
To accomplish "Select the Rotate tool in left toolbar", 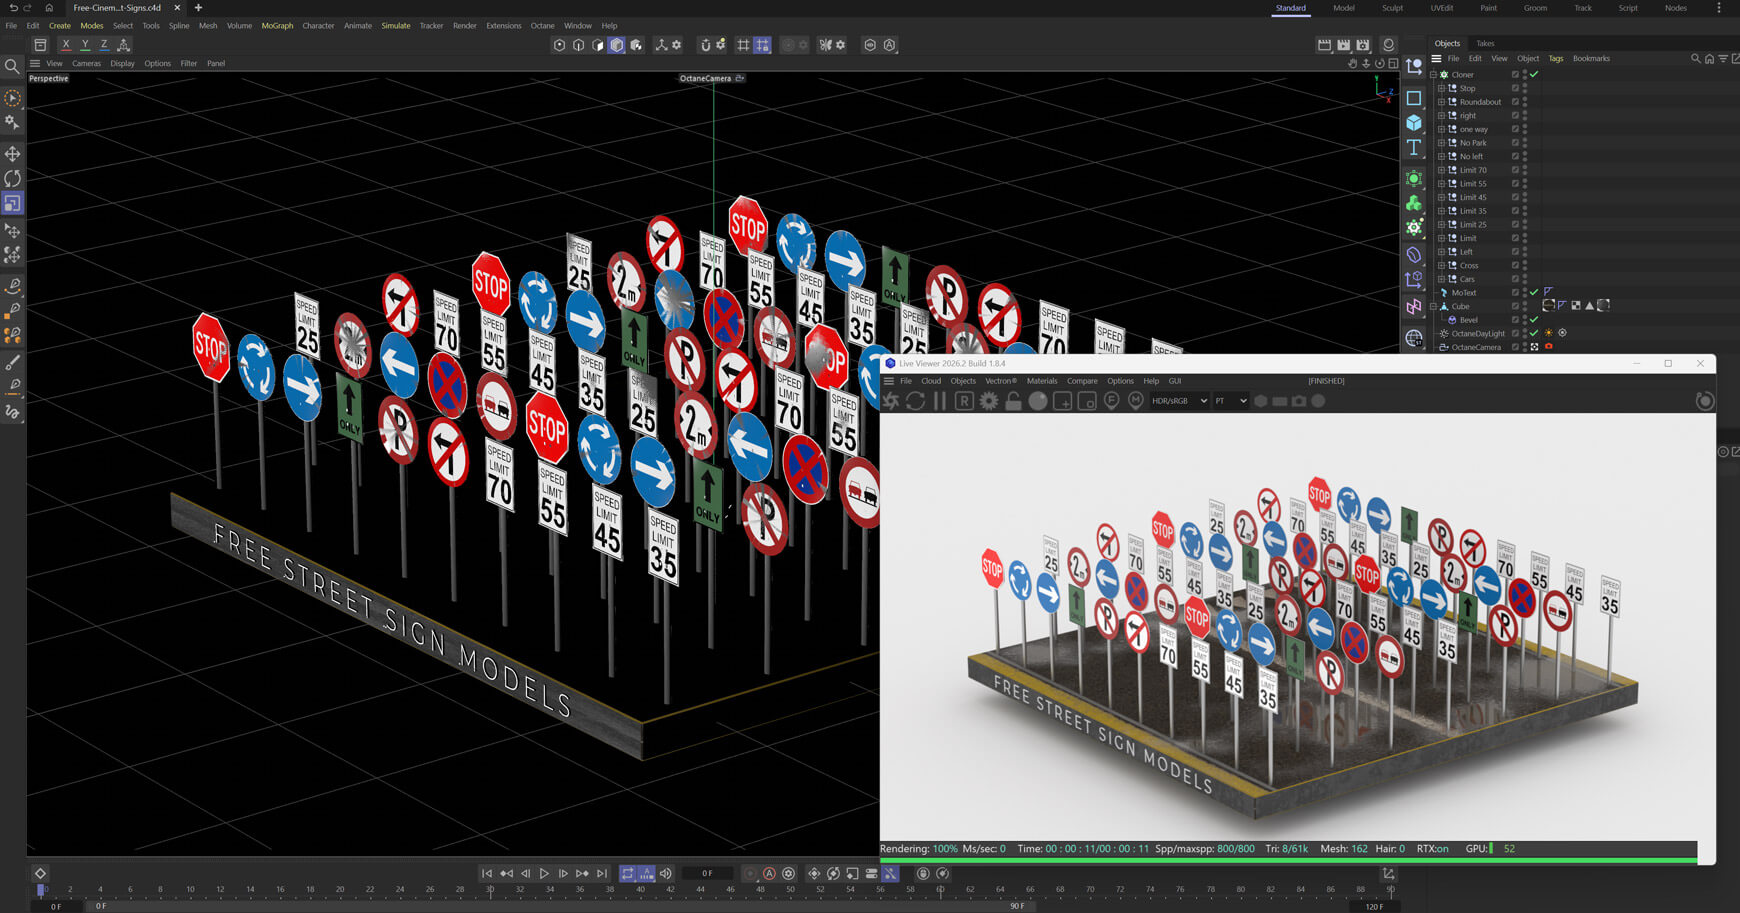I will tap(13, 178).
